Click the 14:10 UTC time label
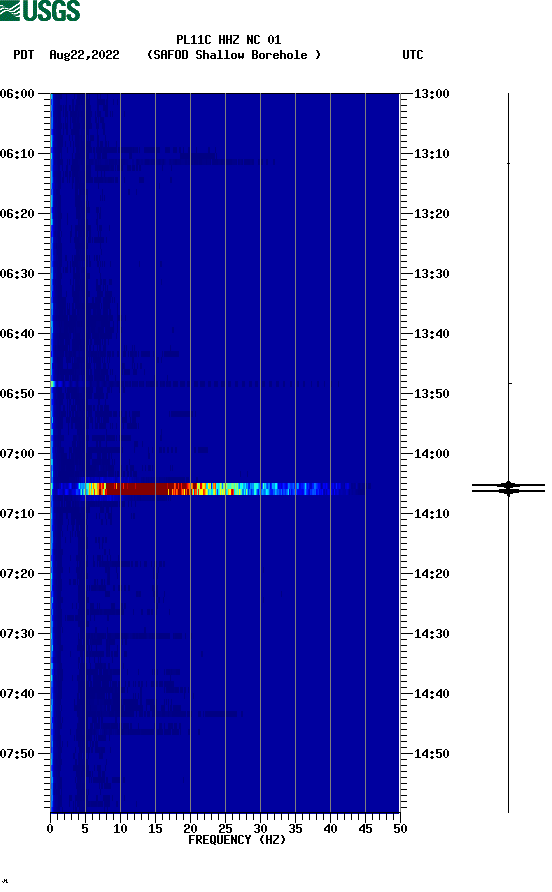 [431, 514]
